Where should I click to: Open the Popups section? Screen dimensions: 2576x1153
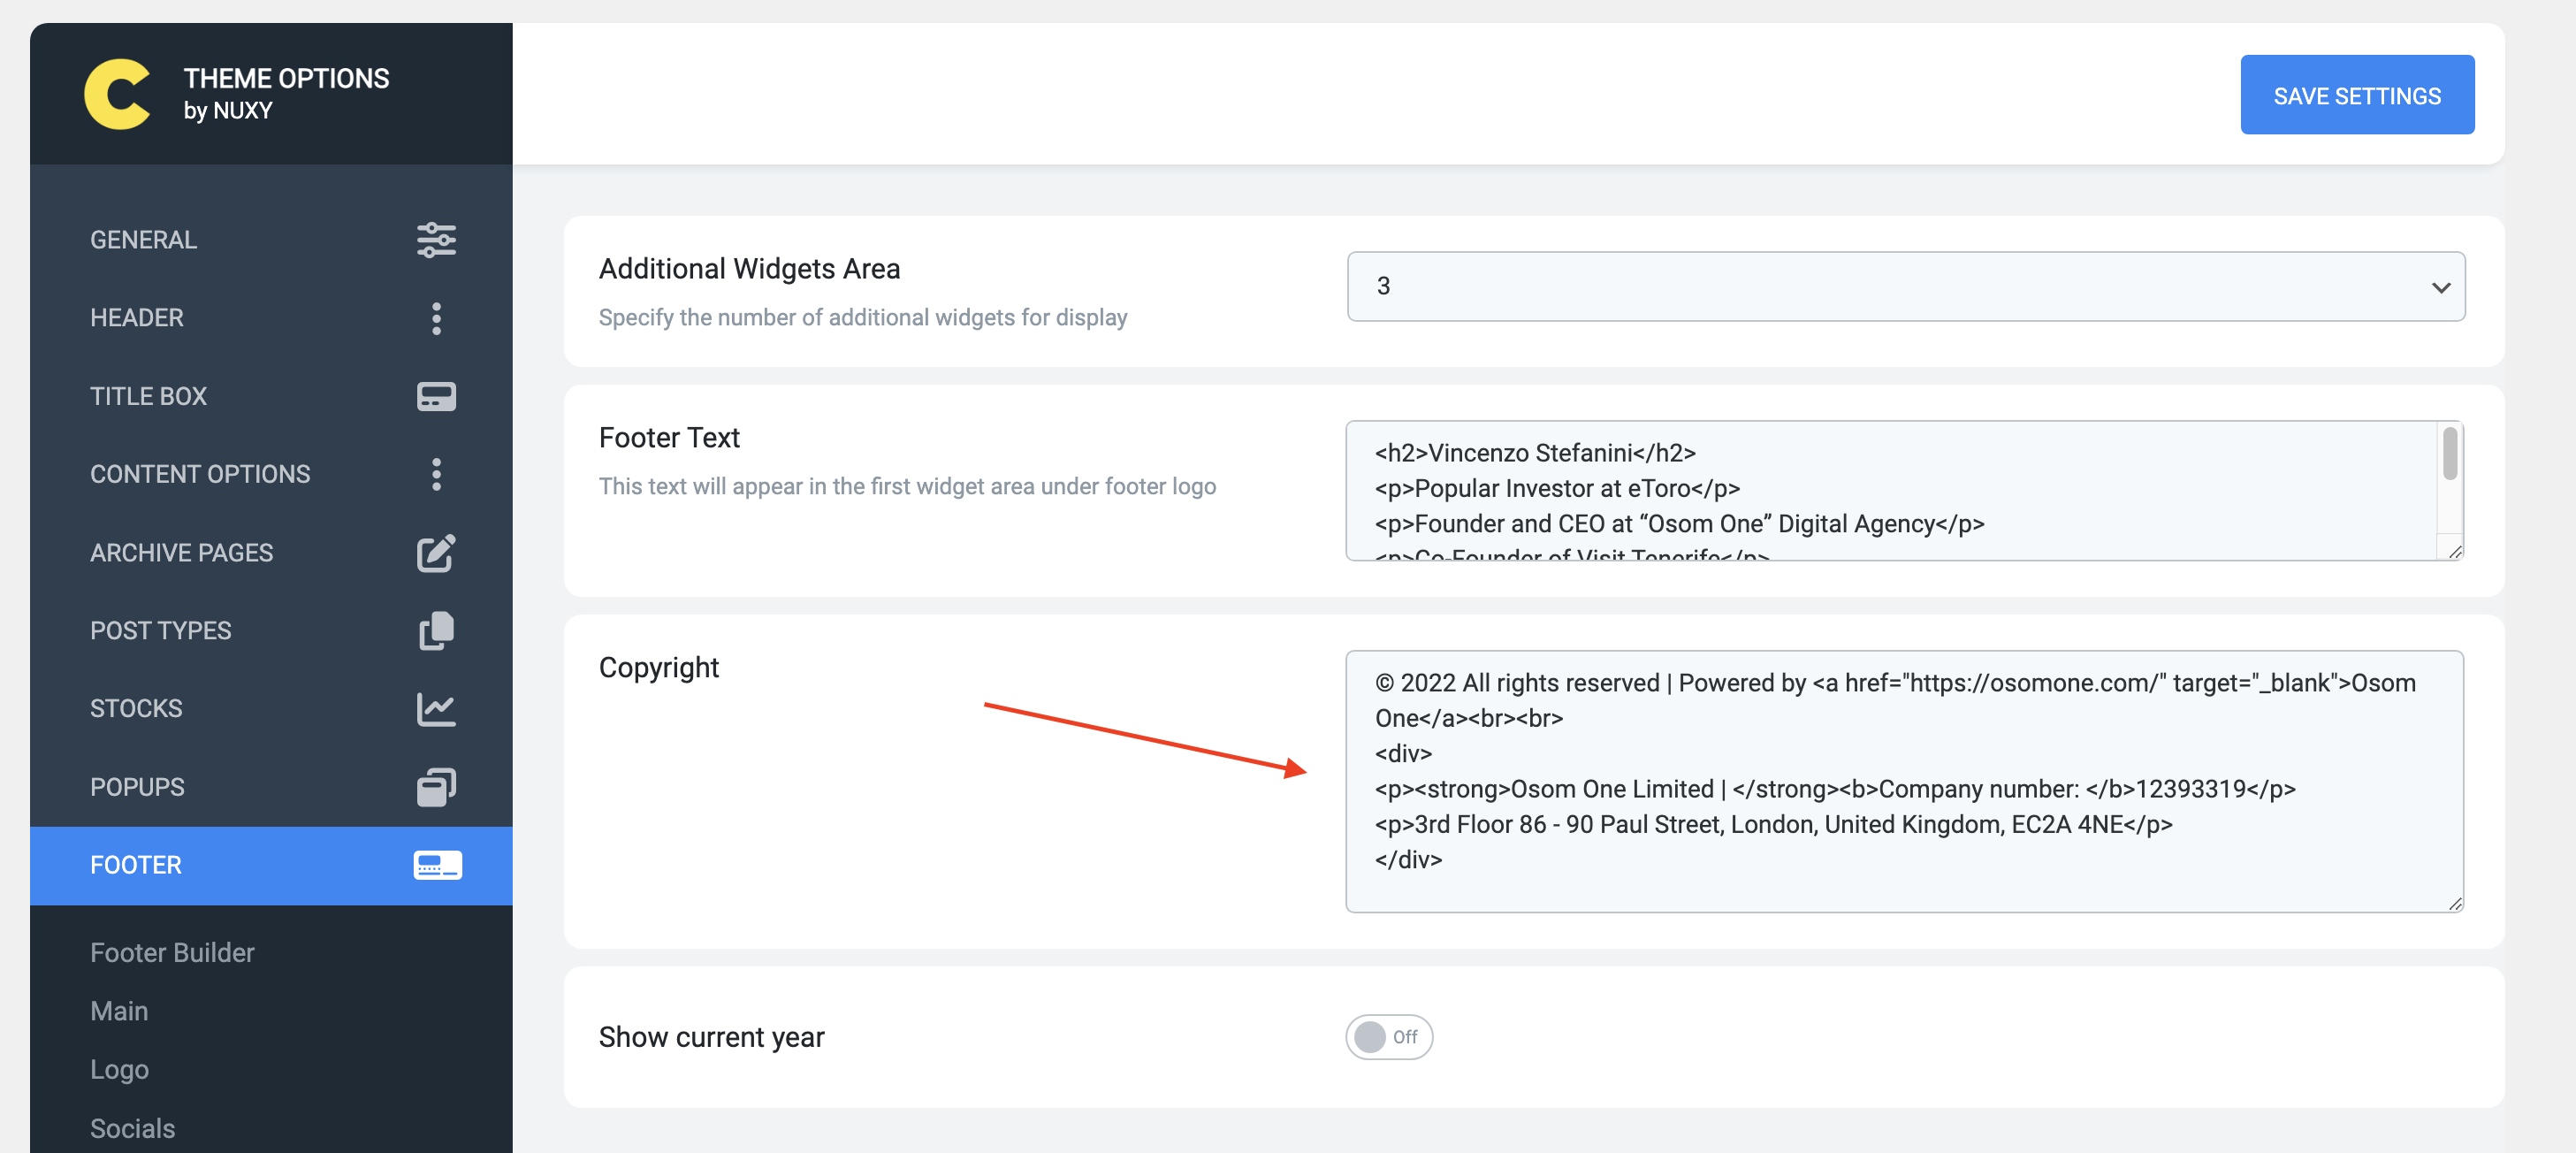click(x=271, y=787)
